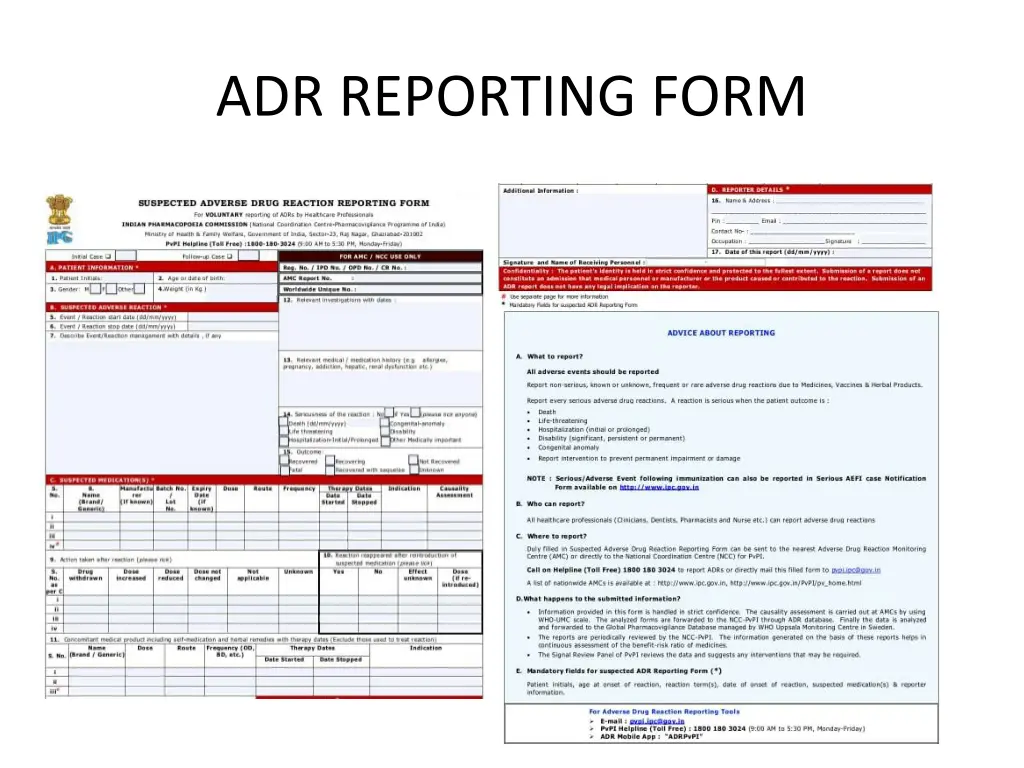
Task: Open the http://www.ipc.gov.in link in NOTE
Action: click(659, 487)
